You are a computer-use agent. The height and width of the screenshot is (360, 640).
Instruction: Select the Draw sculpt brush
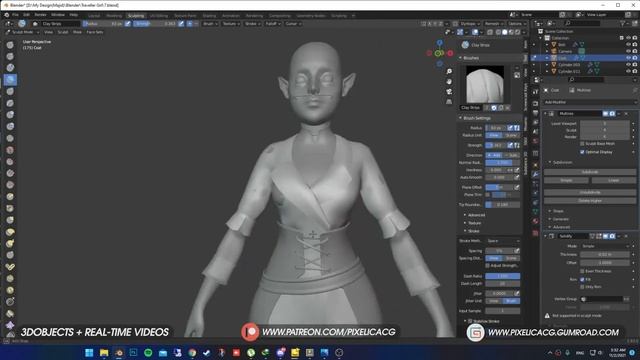(x=10, y=44)
